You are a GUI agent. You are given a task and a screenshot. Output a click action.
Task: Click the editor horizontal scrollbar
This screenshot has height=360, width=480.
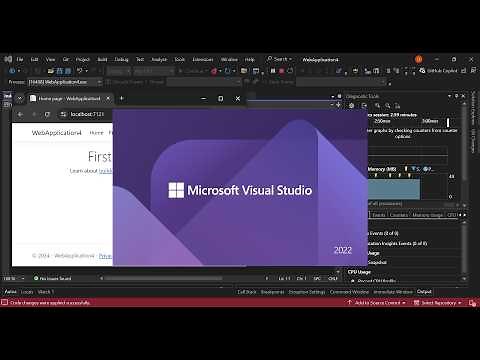tap(163, 278)
